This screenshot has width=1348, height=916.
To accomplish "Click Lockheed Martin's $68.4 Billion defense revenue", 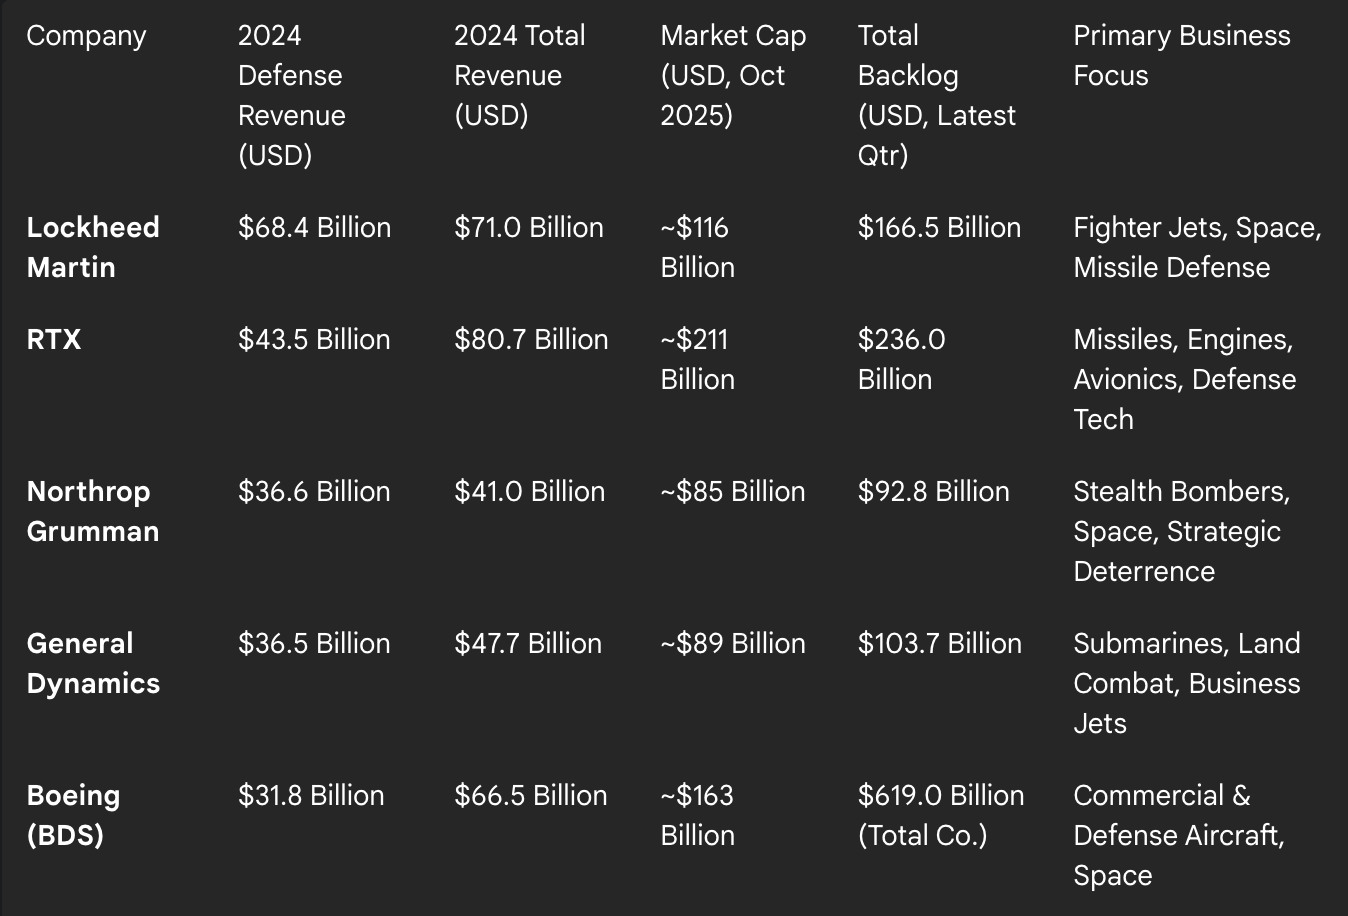I will [x=314, y=227].
